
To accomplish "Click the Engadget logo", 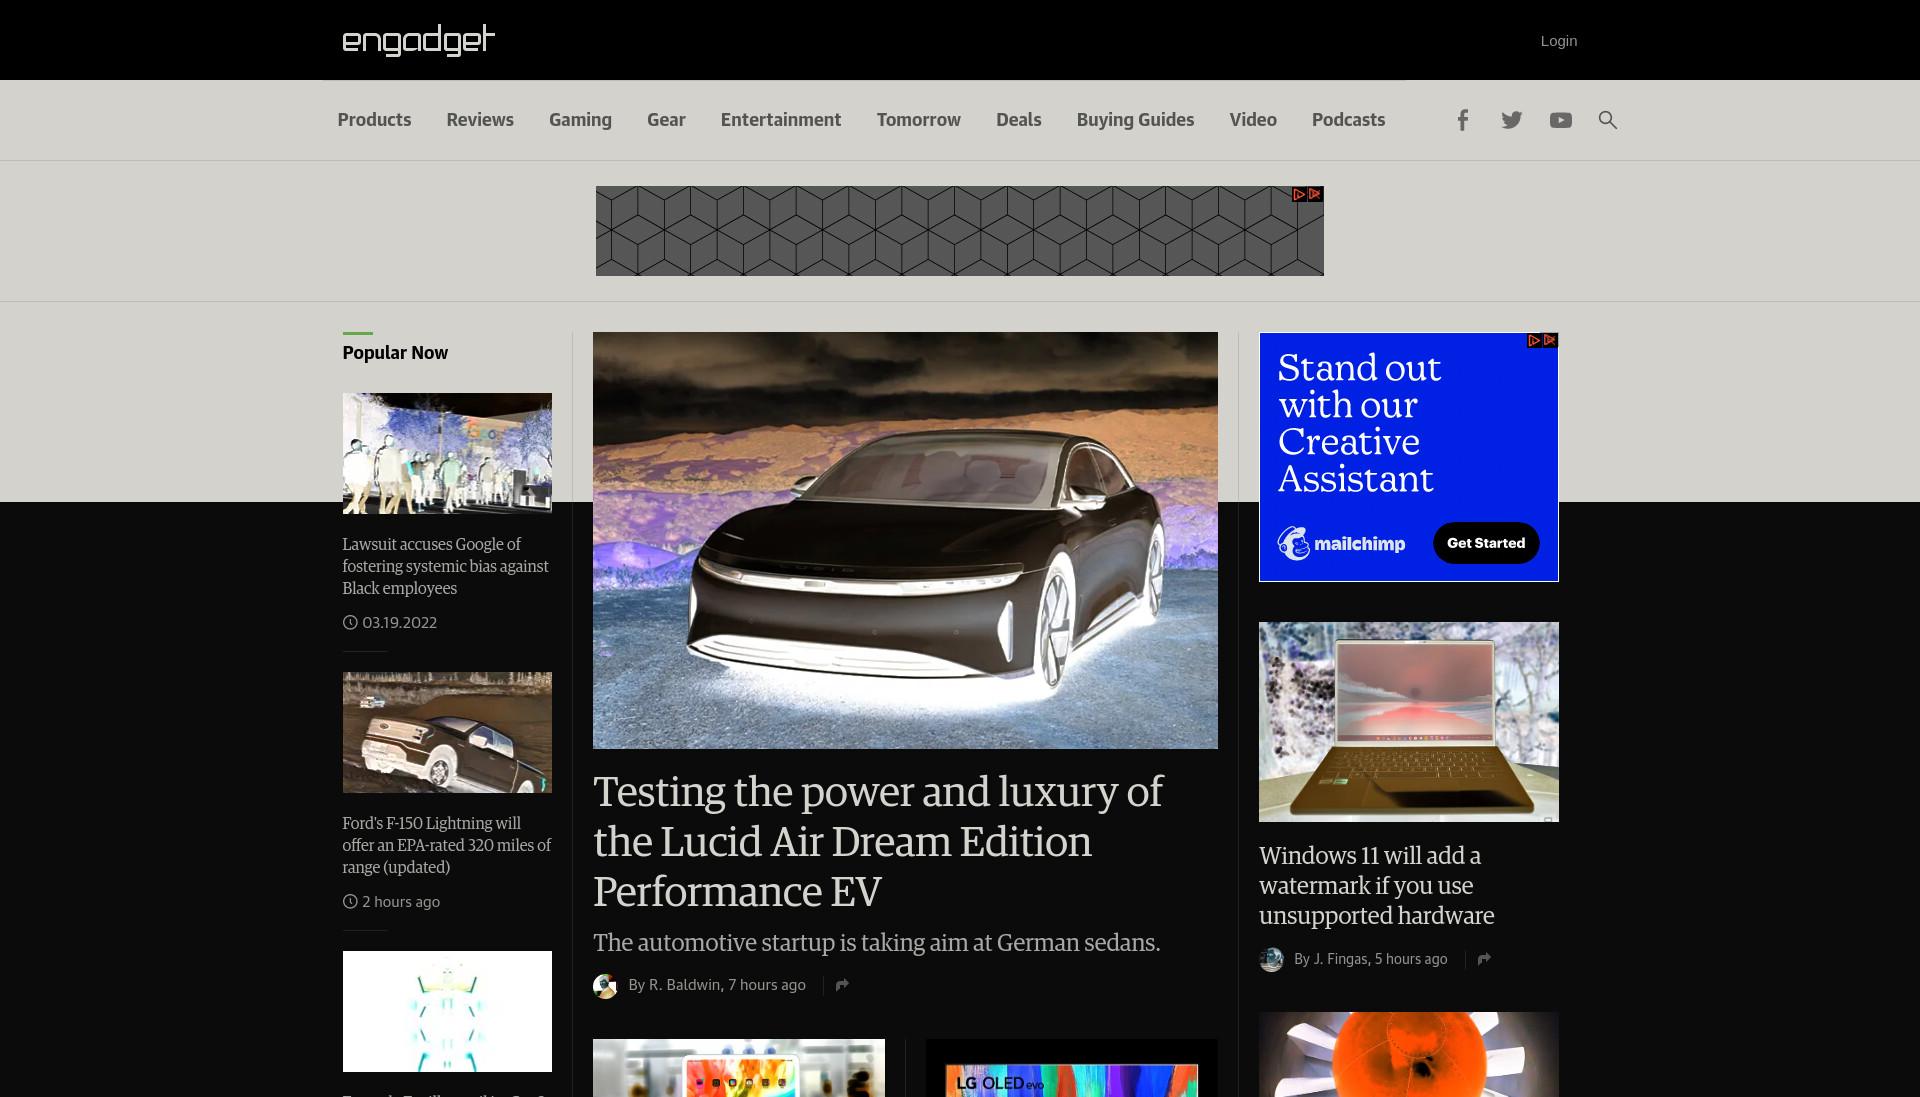I will 418,40.
